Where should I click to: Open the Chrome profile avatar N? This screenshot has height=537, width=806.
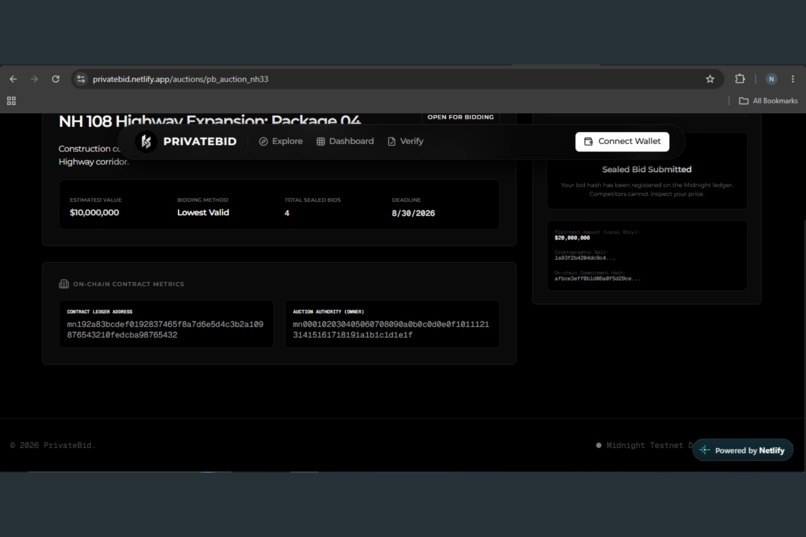click(771, 79)
